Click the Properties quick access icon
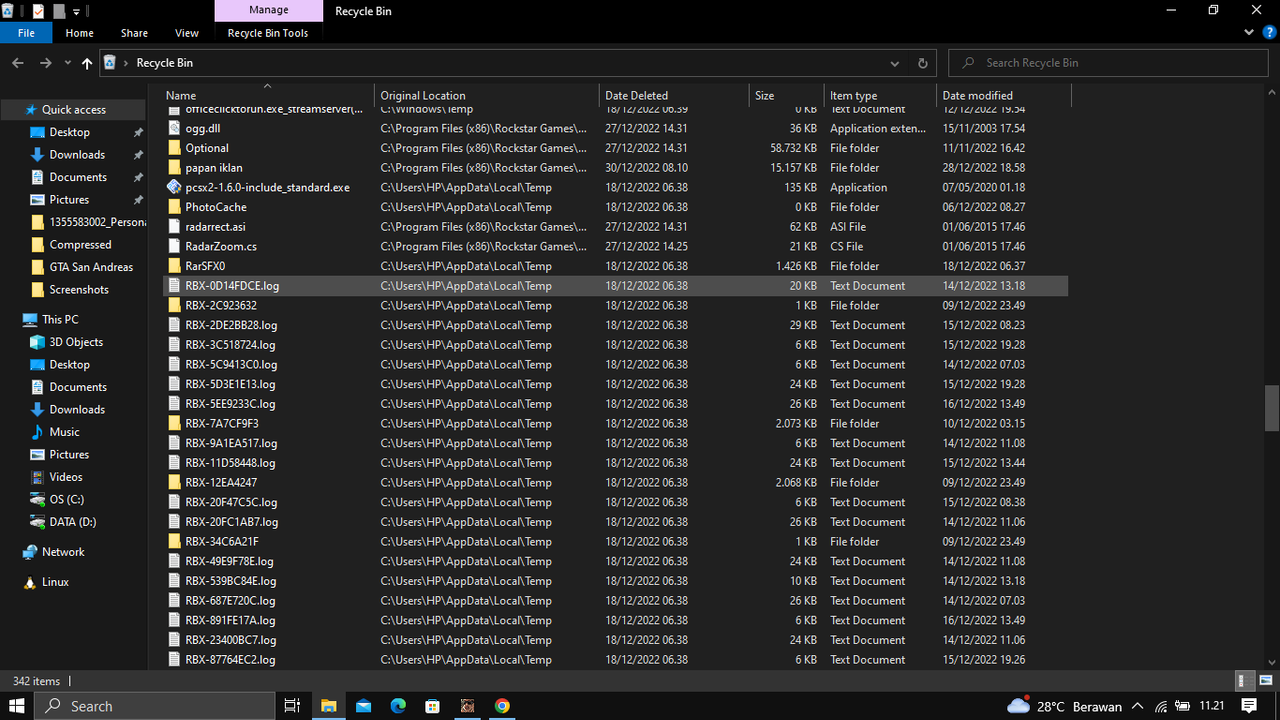Viewport: 1280px width, 720px height. point(38,11)
